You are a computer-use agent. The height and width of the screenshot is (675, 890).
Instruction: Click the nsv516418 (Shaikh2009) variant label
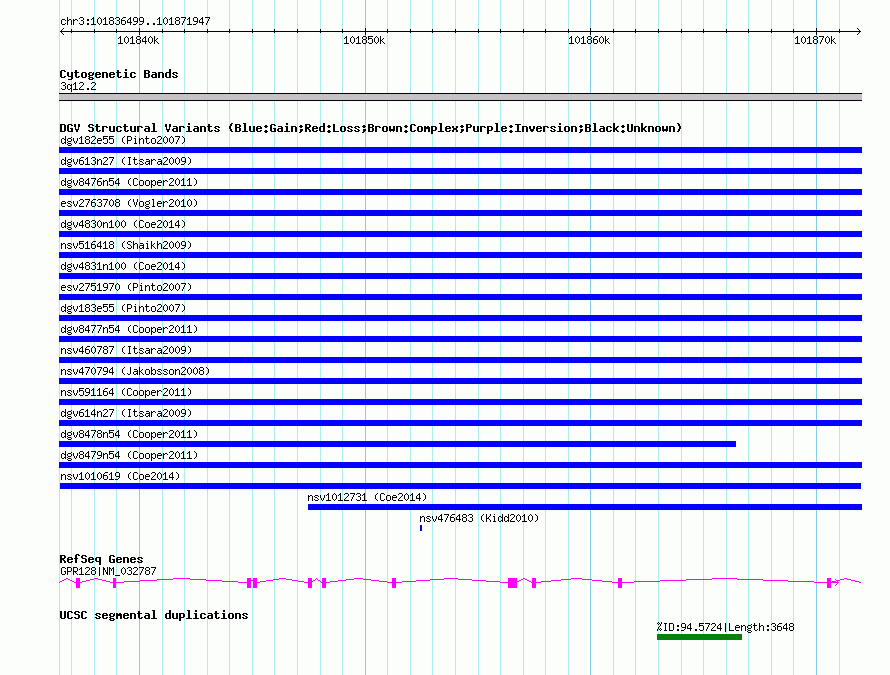pos(126,245)
